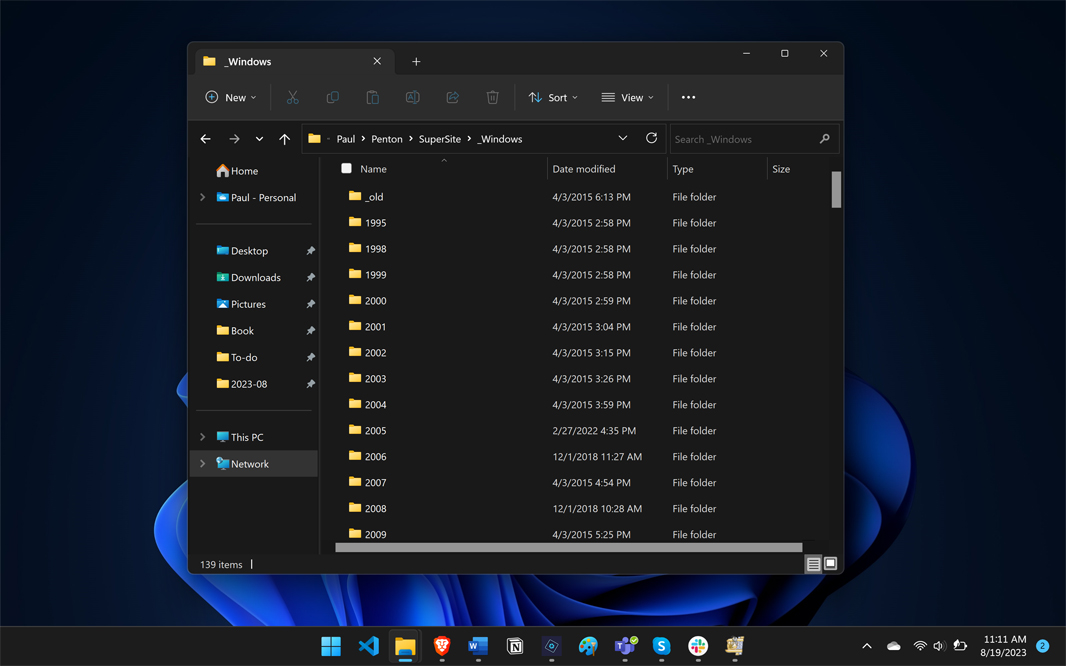Click the Share icon in toolbar
This screenshot has width=1066, height=666.
452,97
